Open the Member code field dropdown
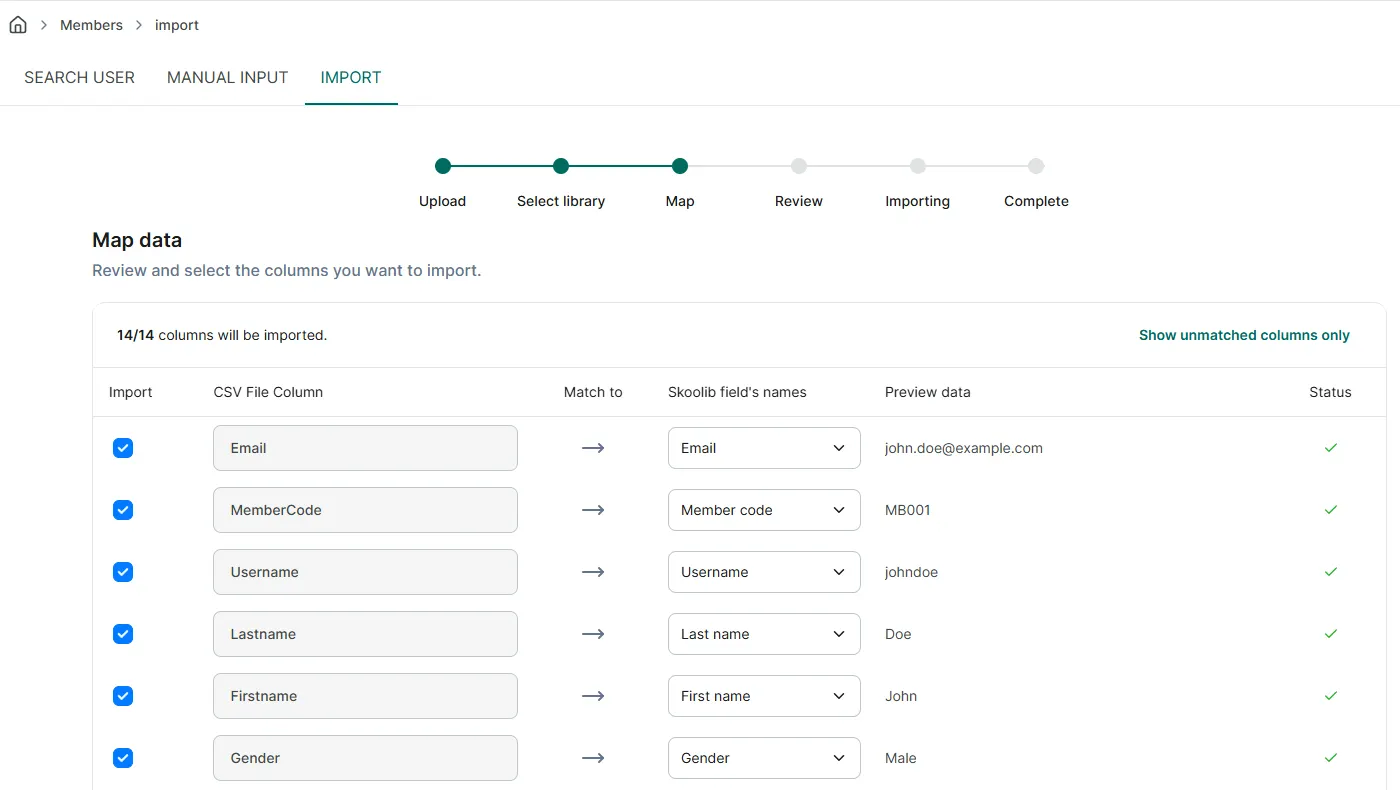 click(764, 510)
